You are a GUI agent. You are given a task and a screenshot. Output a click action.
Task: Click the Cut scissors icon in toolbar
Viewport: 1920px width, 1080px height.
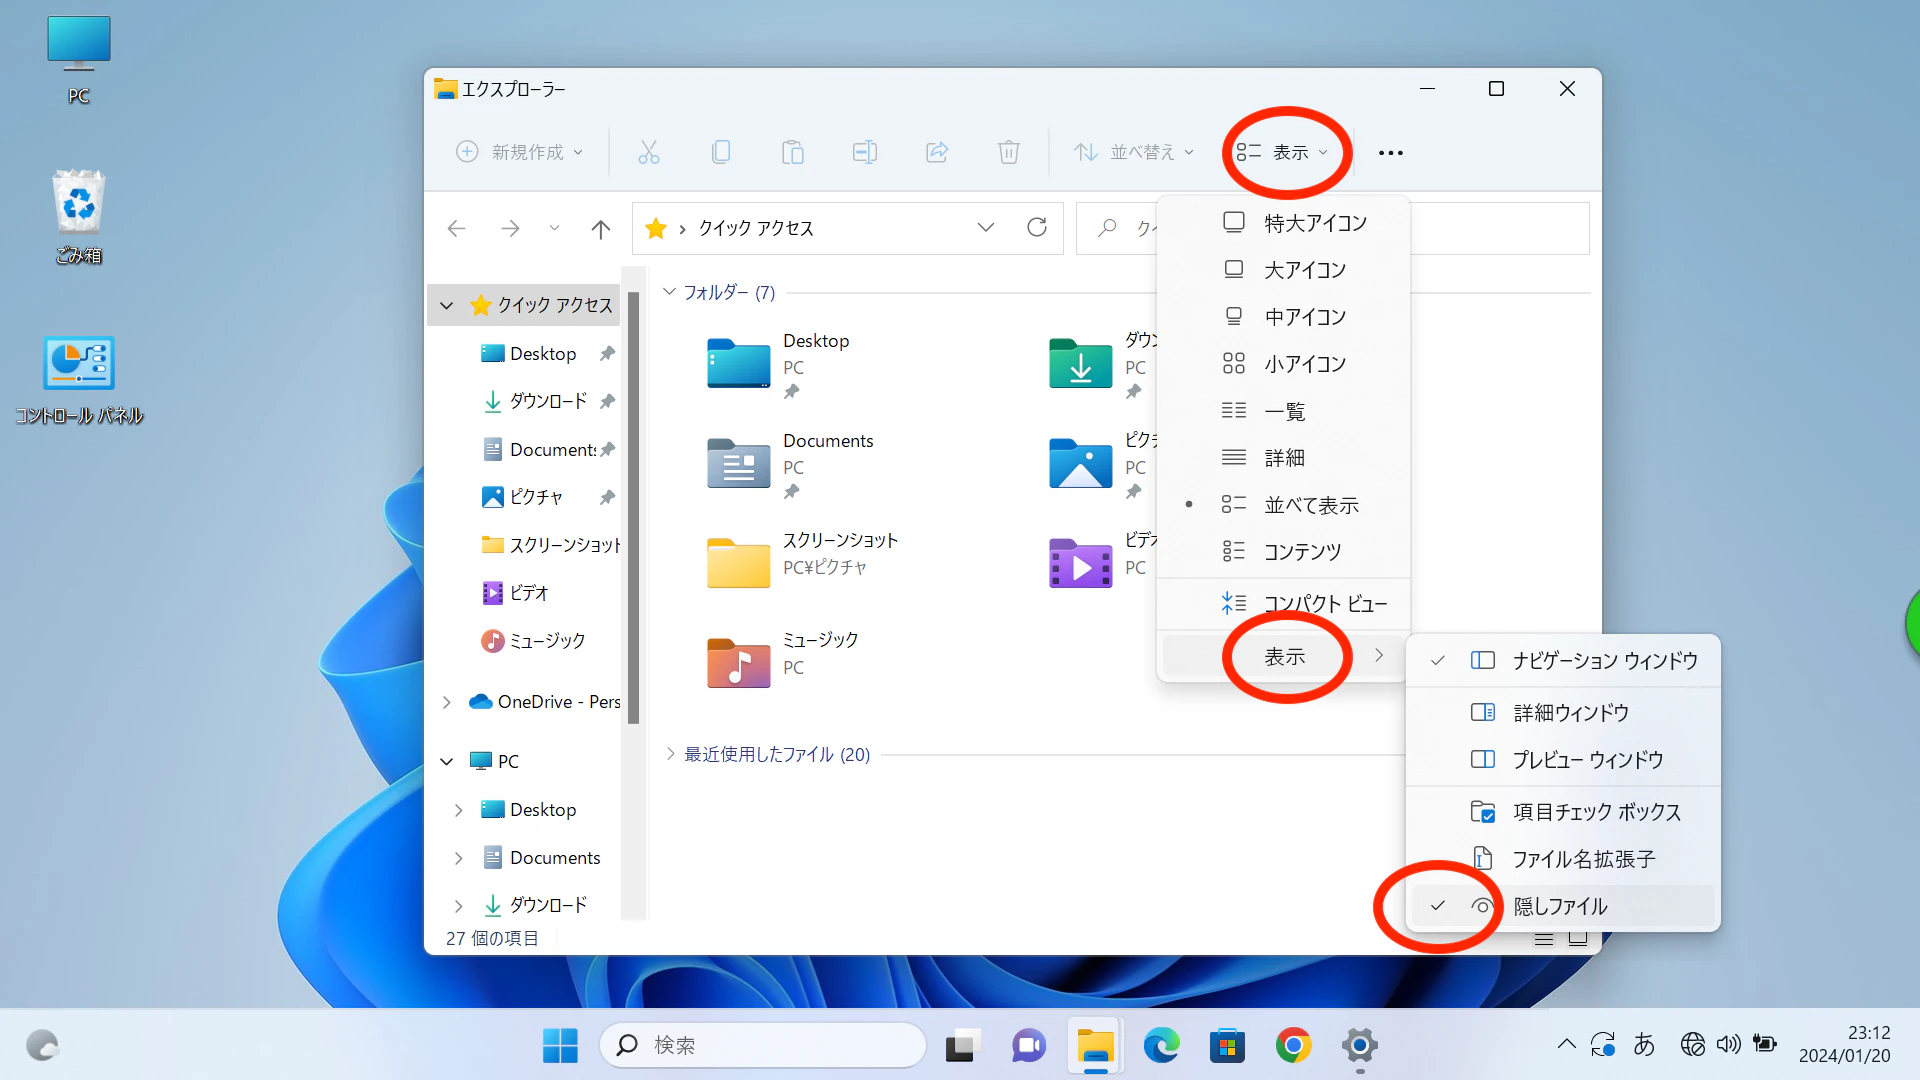pyautogui.click(x=649, y=152)
